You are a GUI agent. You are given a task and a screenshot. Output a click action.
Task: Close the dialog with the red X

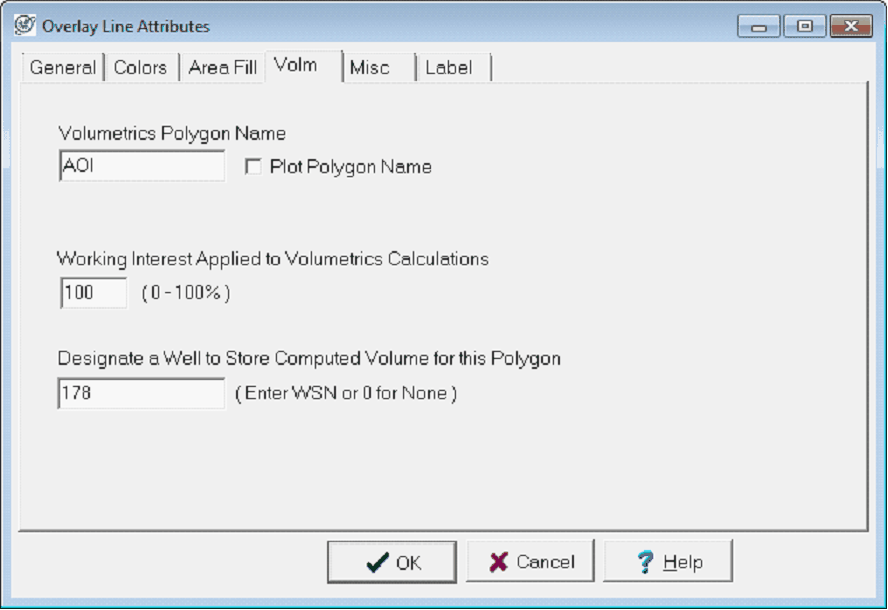pos(851,27)
